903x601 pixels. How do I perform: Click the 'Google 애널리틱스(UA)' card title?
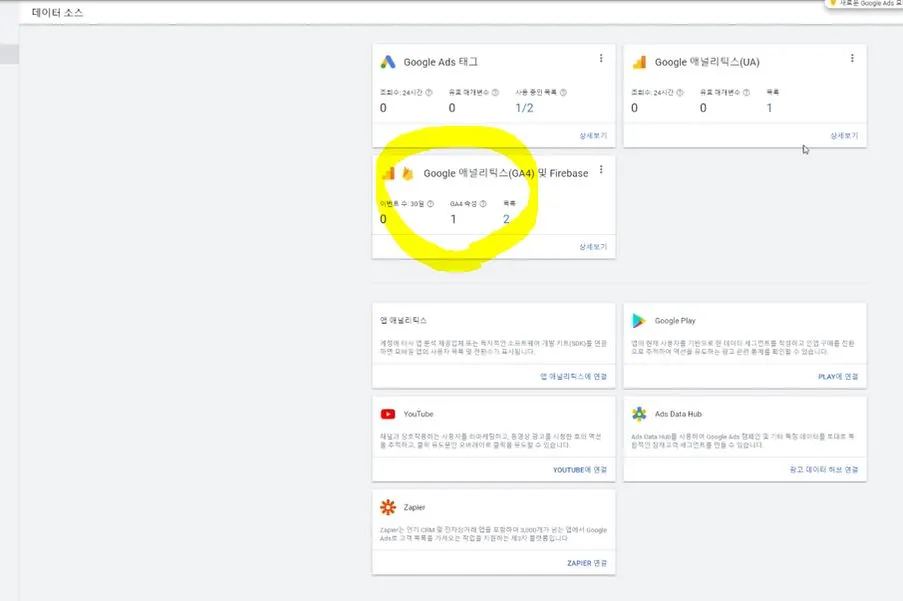pyautogui.click(x=707, y=62)
